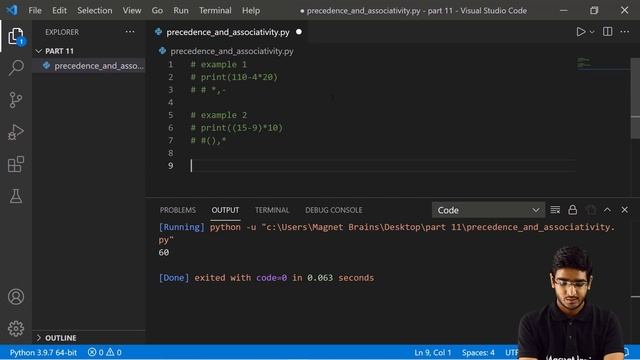
Task: Place cursor on line 9
Action: point(383,166)
